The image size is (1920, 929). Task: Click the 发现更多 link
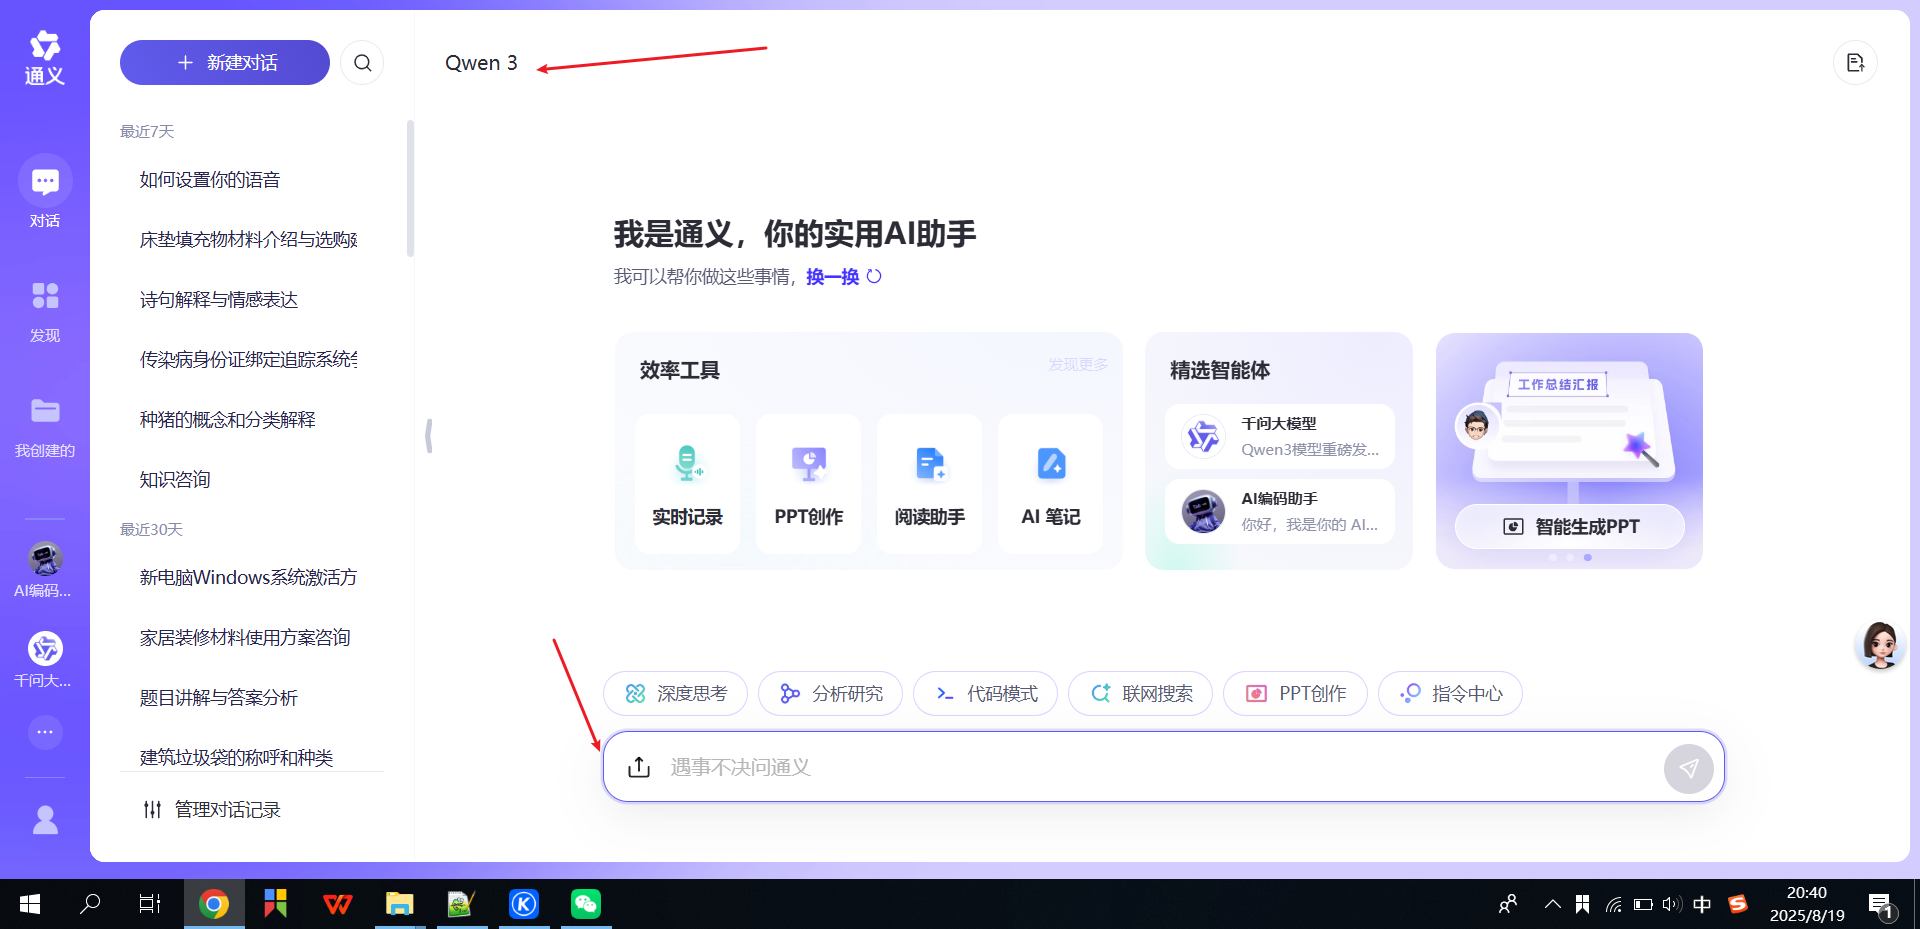click(x=1078, y=365)
